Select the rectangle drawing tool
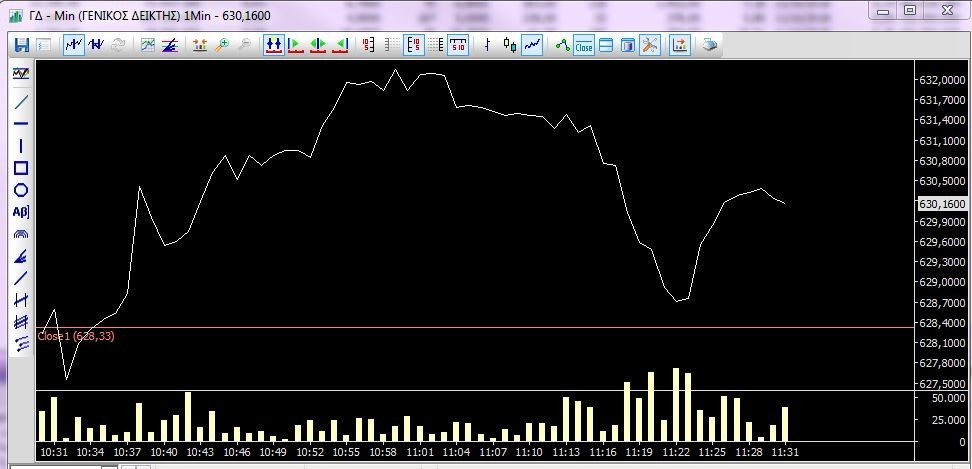972x469 pixels. click(x=21, y=168)
